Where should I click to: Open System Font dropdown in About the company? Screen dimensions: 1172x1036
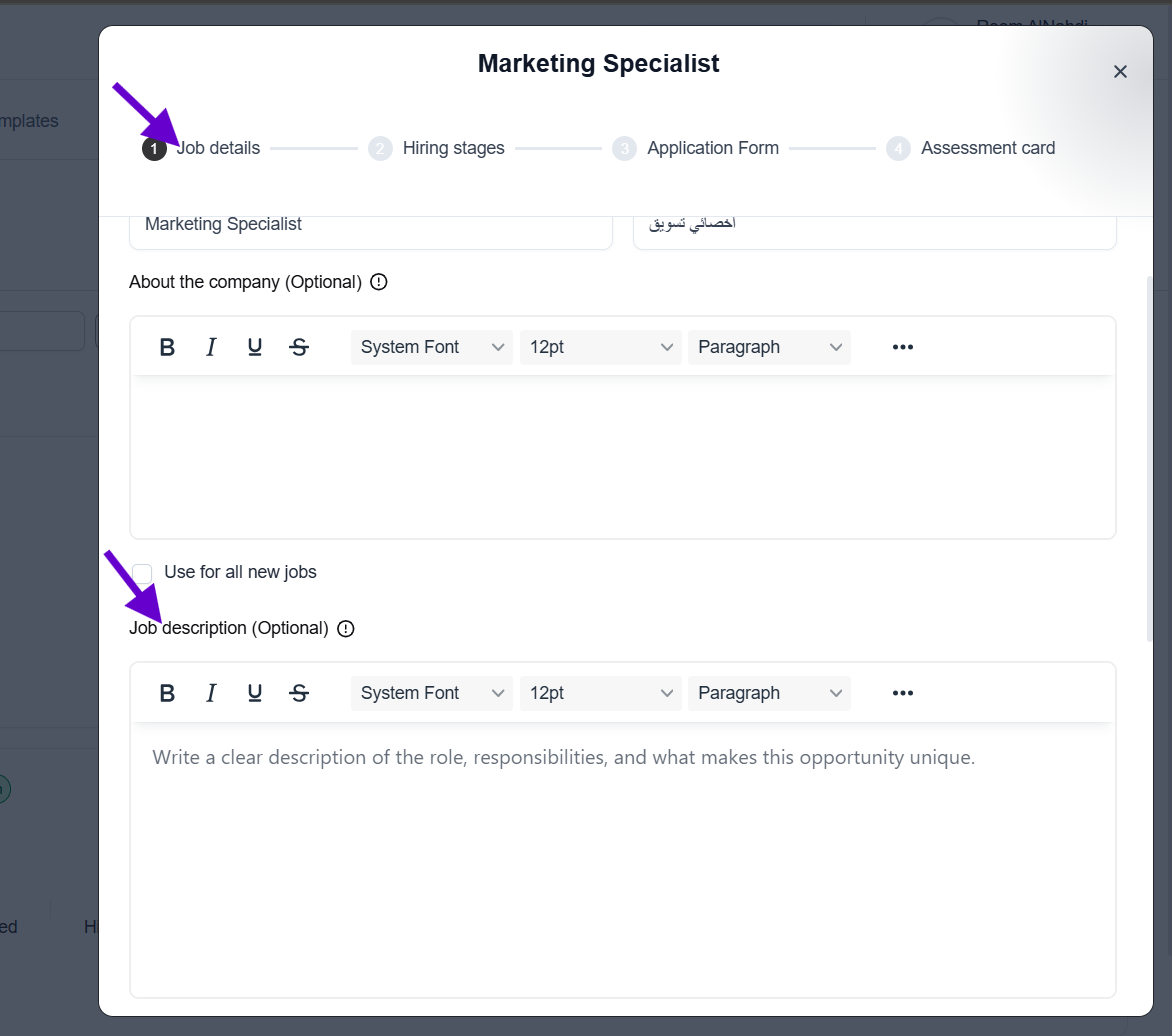(x=431, y=347)
